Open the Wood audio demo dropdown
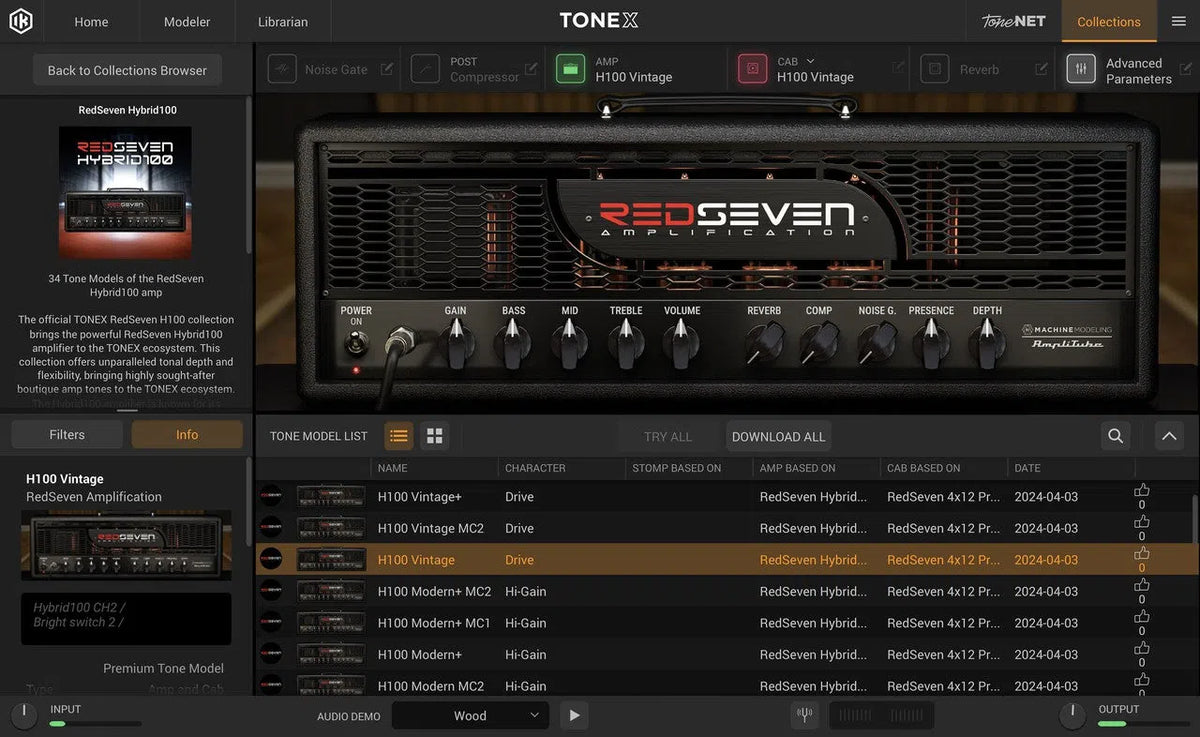 [x=470, y=715]
